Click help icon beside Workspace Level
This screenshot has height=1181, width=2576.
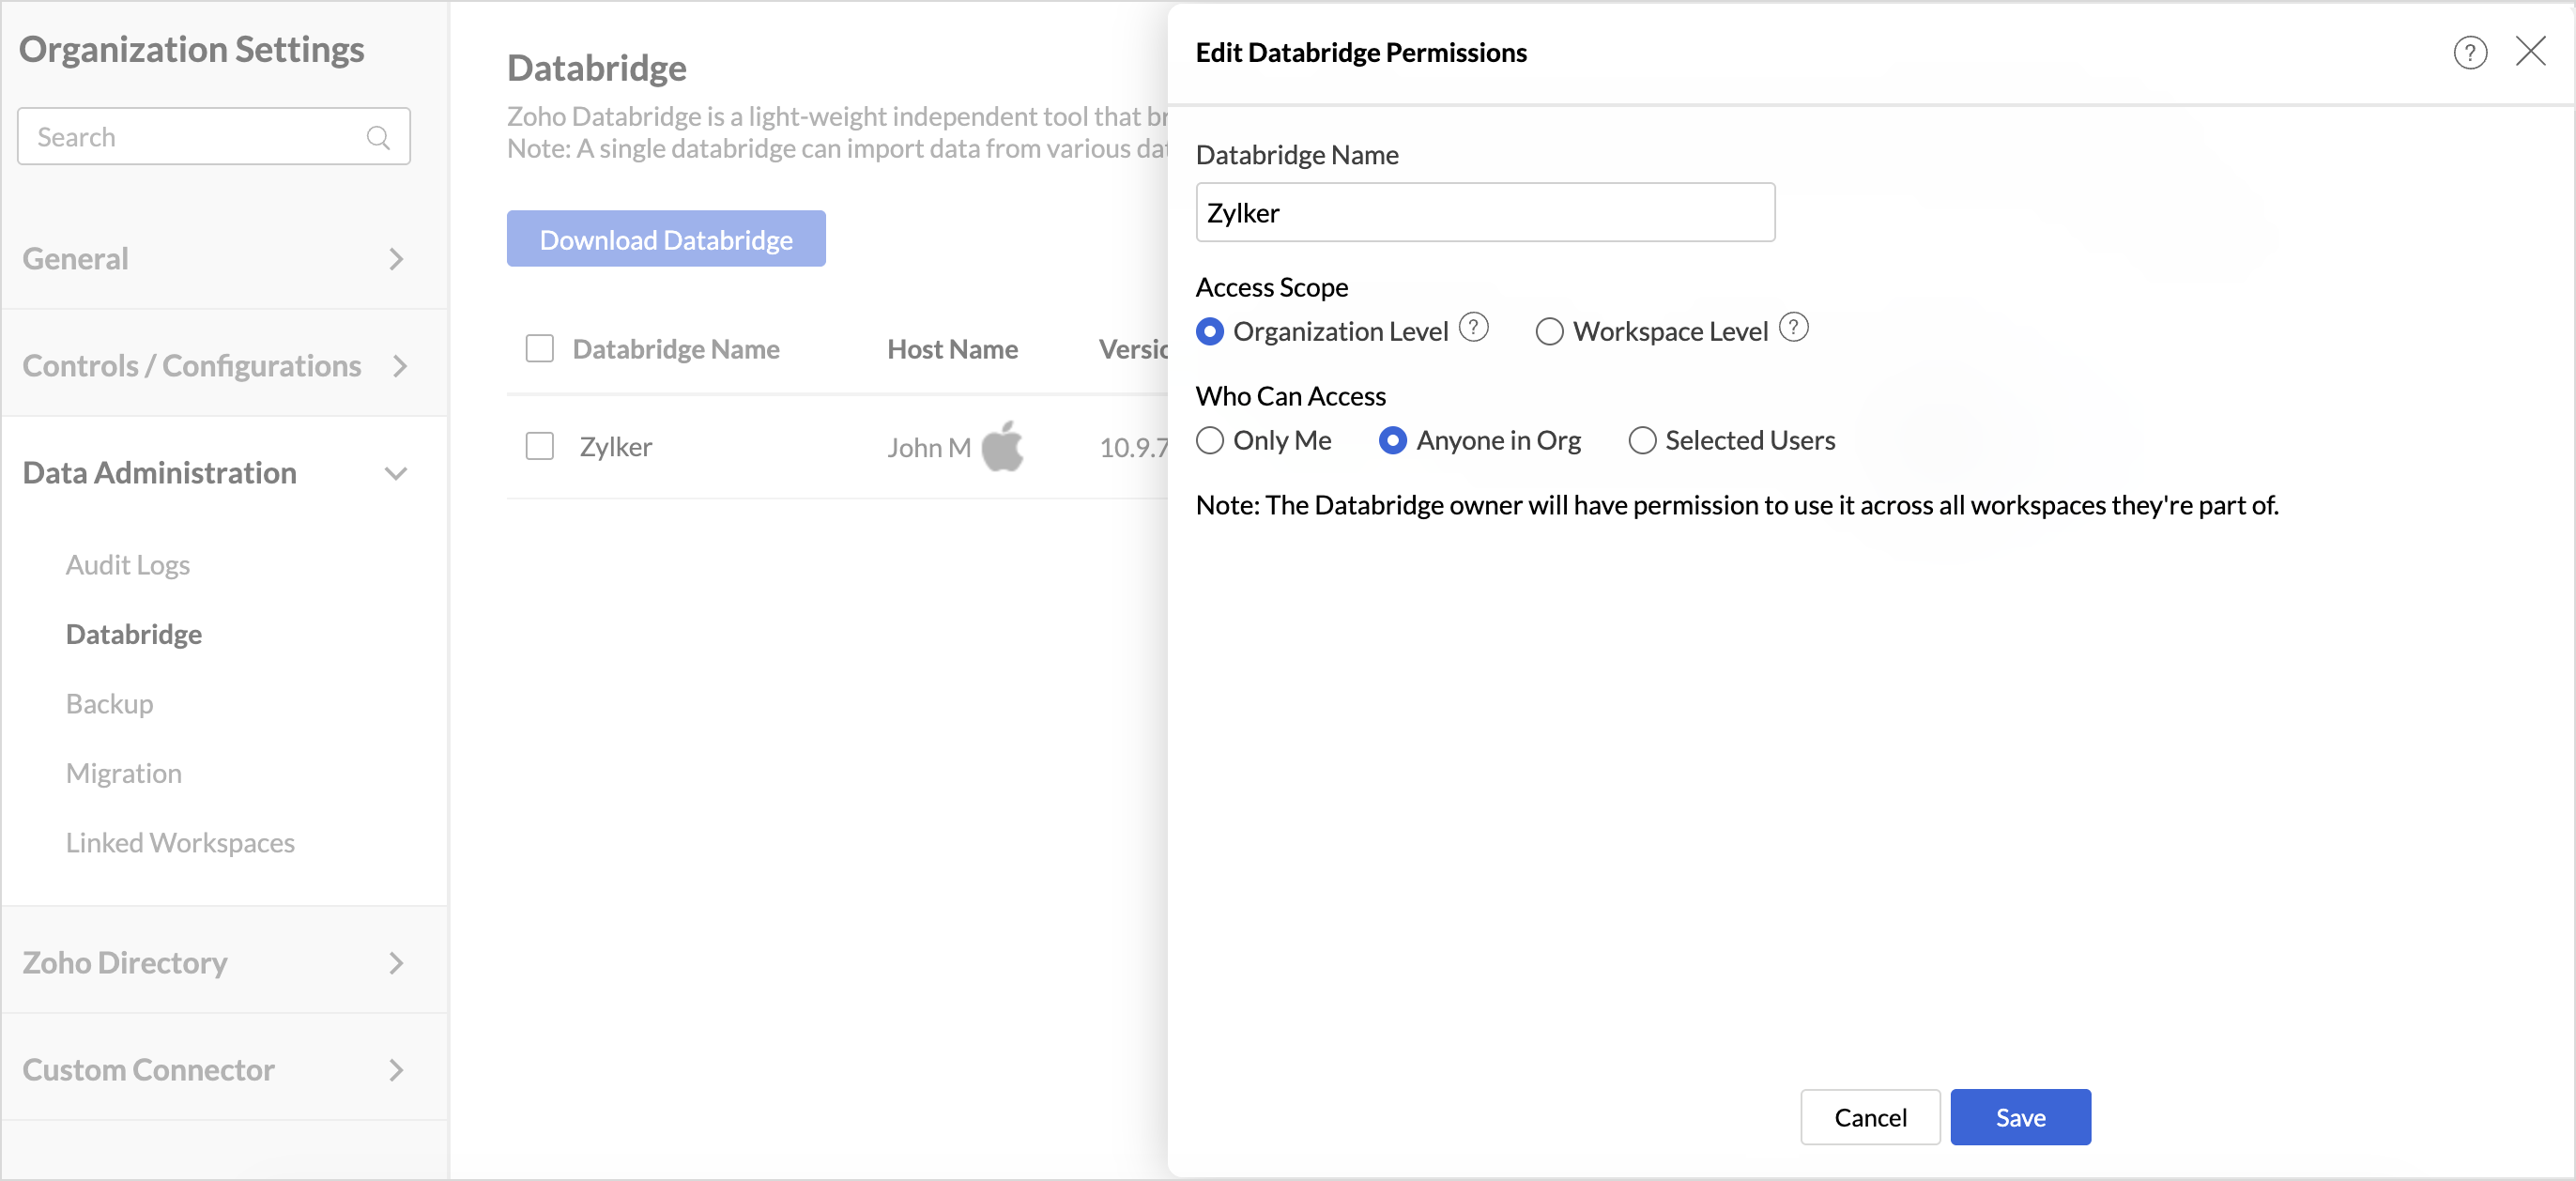click(1793, 327)
